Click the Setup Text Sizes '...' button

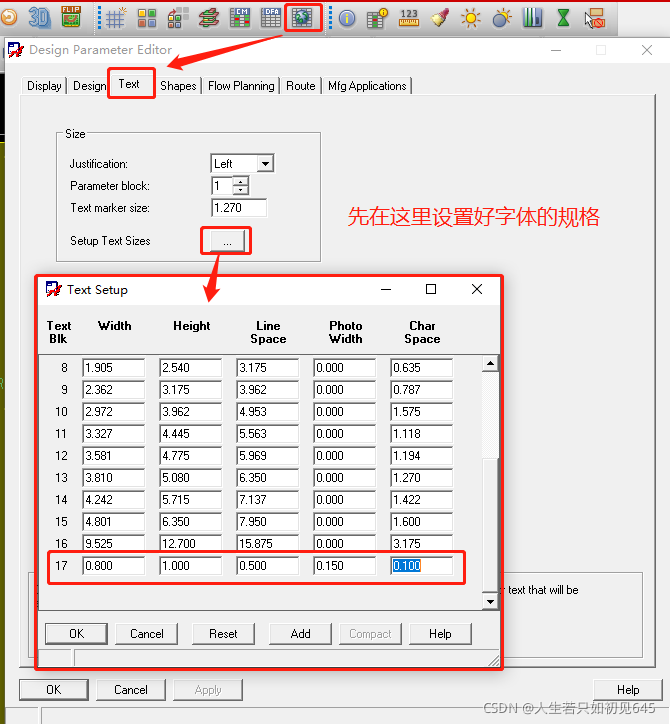pos(226,241)
